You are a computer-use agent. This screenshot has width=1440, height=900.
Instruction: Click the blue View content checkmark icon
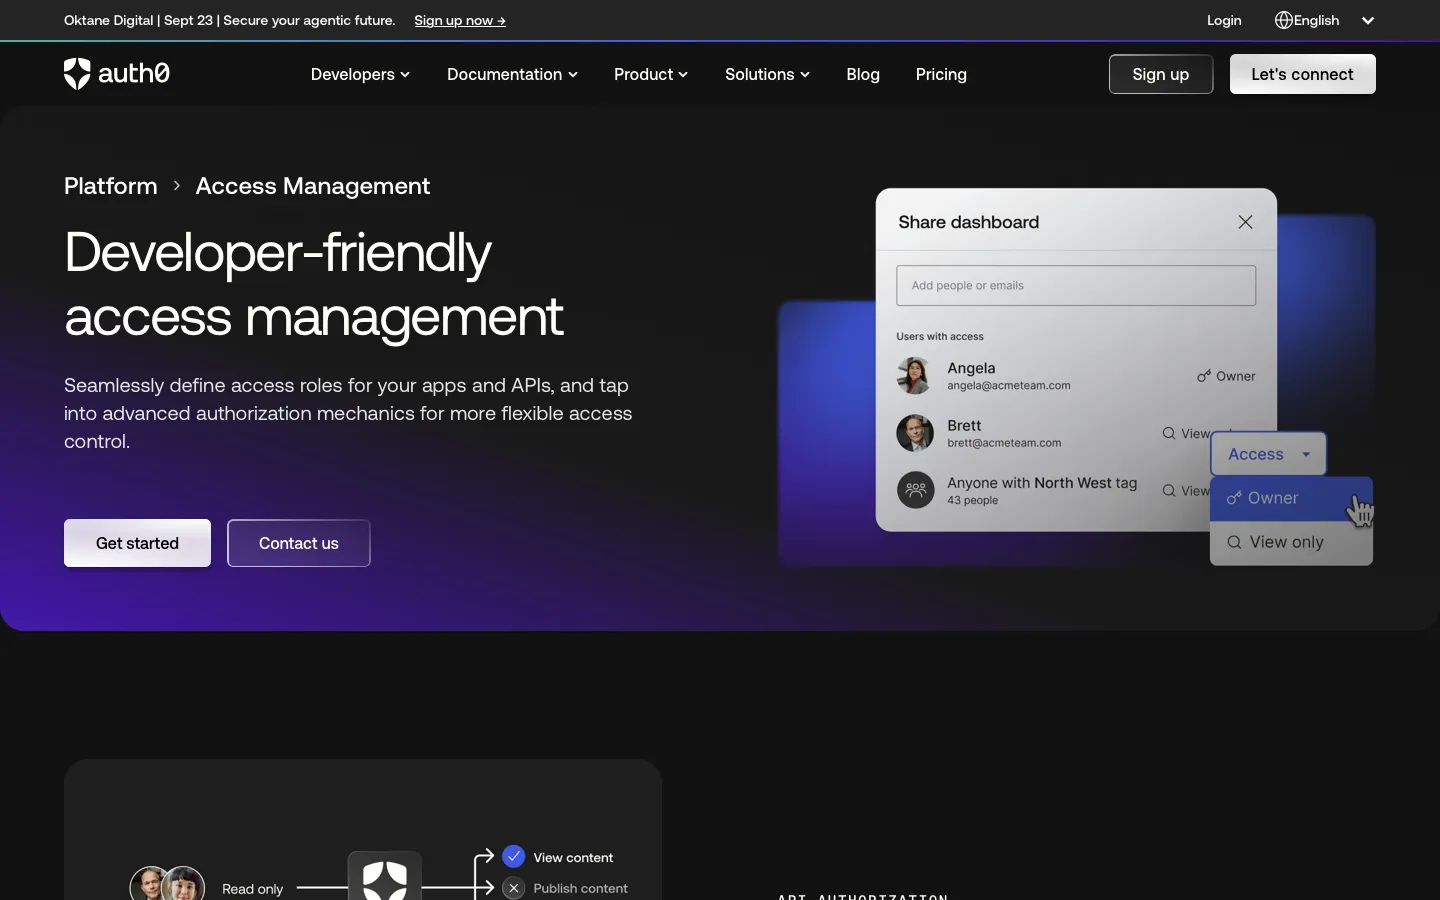point(514,857)
